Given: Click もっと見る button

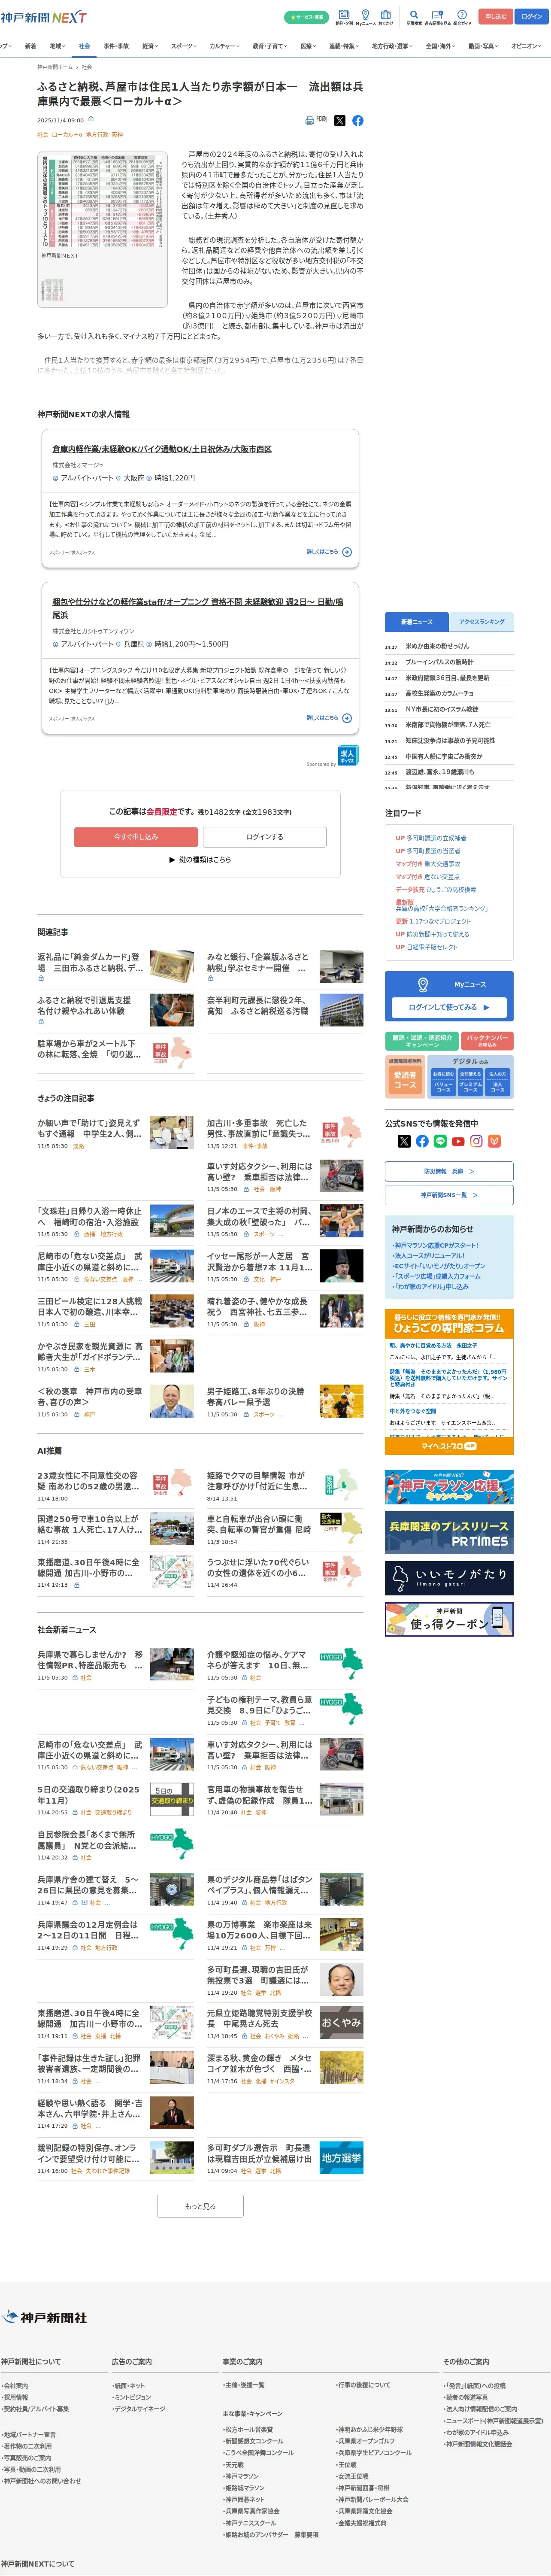Looking at the screenshot, I should (200, 2206).
